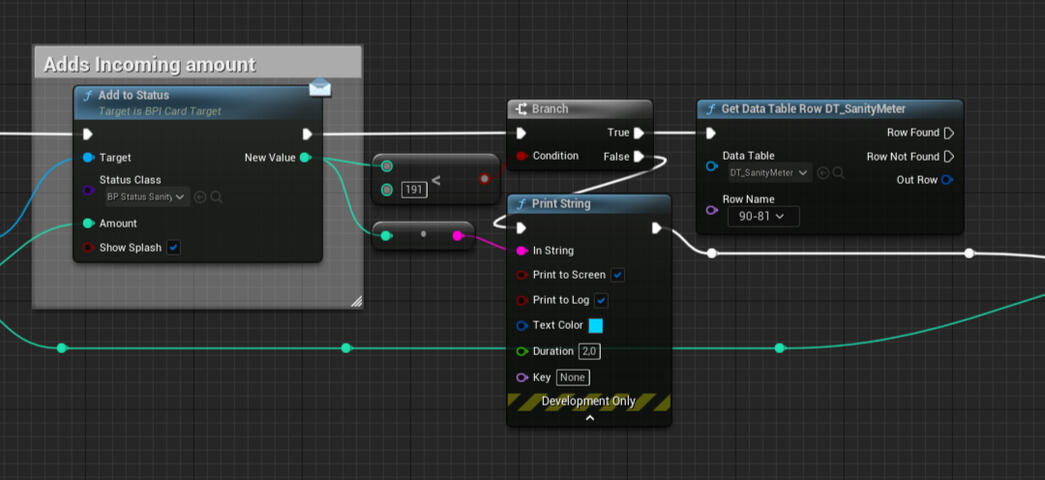Click the Duration value field
Screen dimensions: 1045x480
(589, 352)
